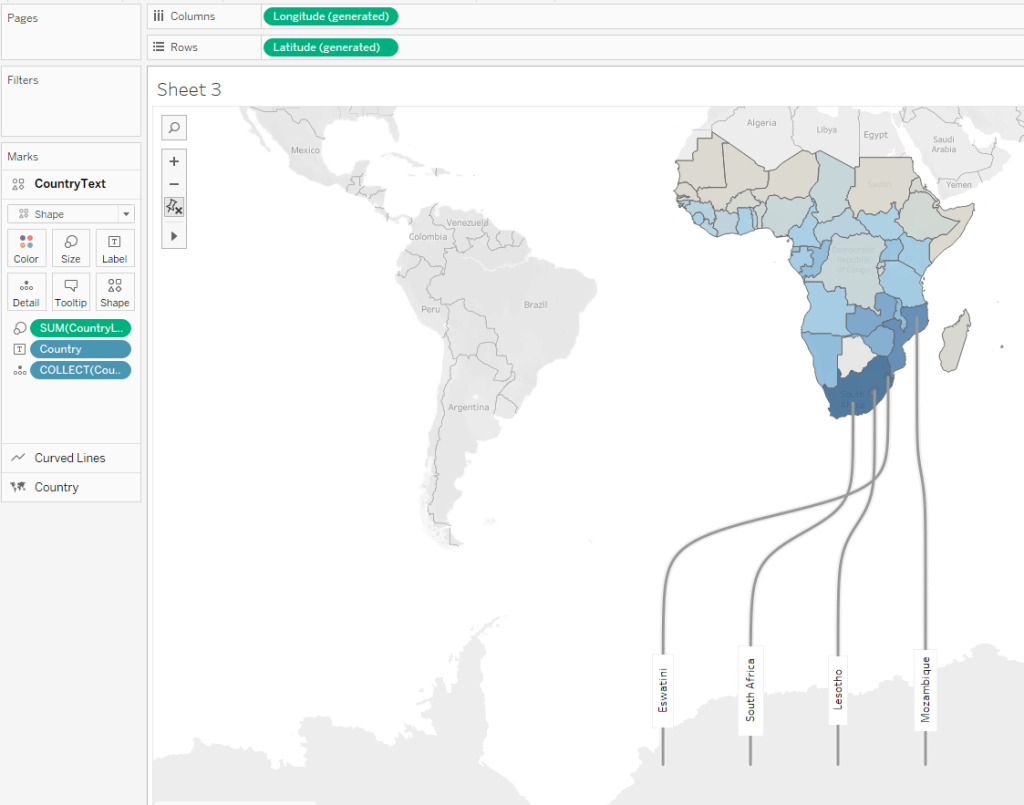This screenshot has width=1024, height=805.
Task: Click the SUM(CountryL..) size pill
Action: (80, 328)
